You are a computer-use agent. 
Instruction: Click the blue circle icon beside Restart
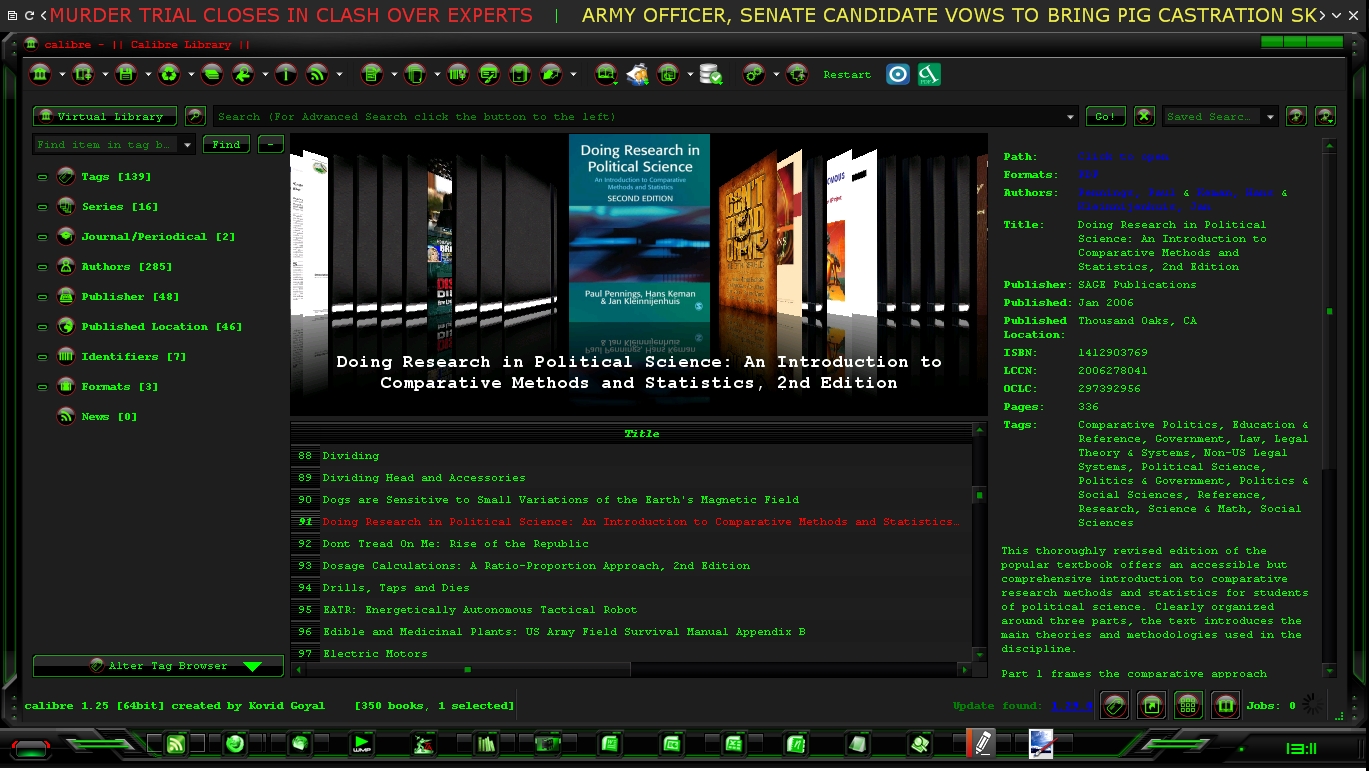coord(898,74)
